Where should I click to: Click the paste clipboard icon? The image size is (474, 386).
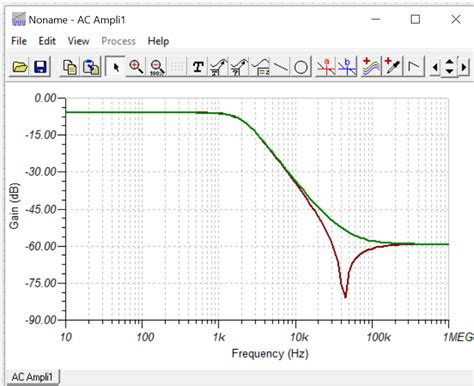[91, 67]
